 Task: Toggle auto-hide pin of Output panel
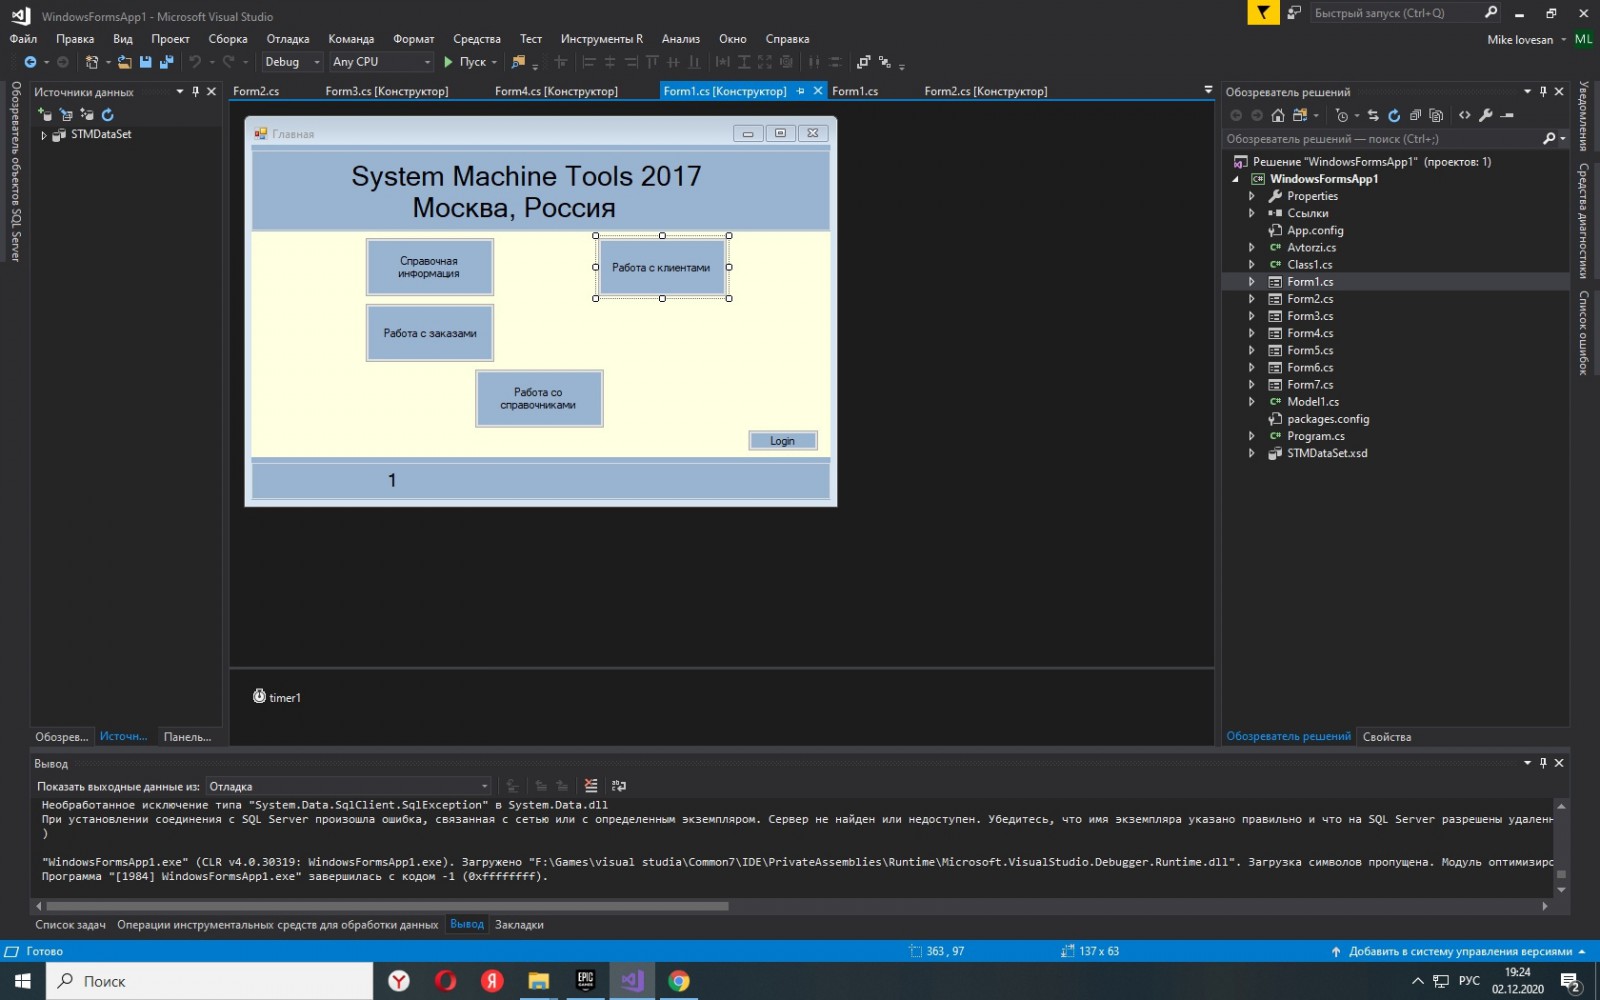[x=1543, y=763]
